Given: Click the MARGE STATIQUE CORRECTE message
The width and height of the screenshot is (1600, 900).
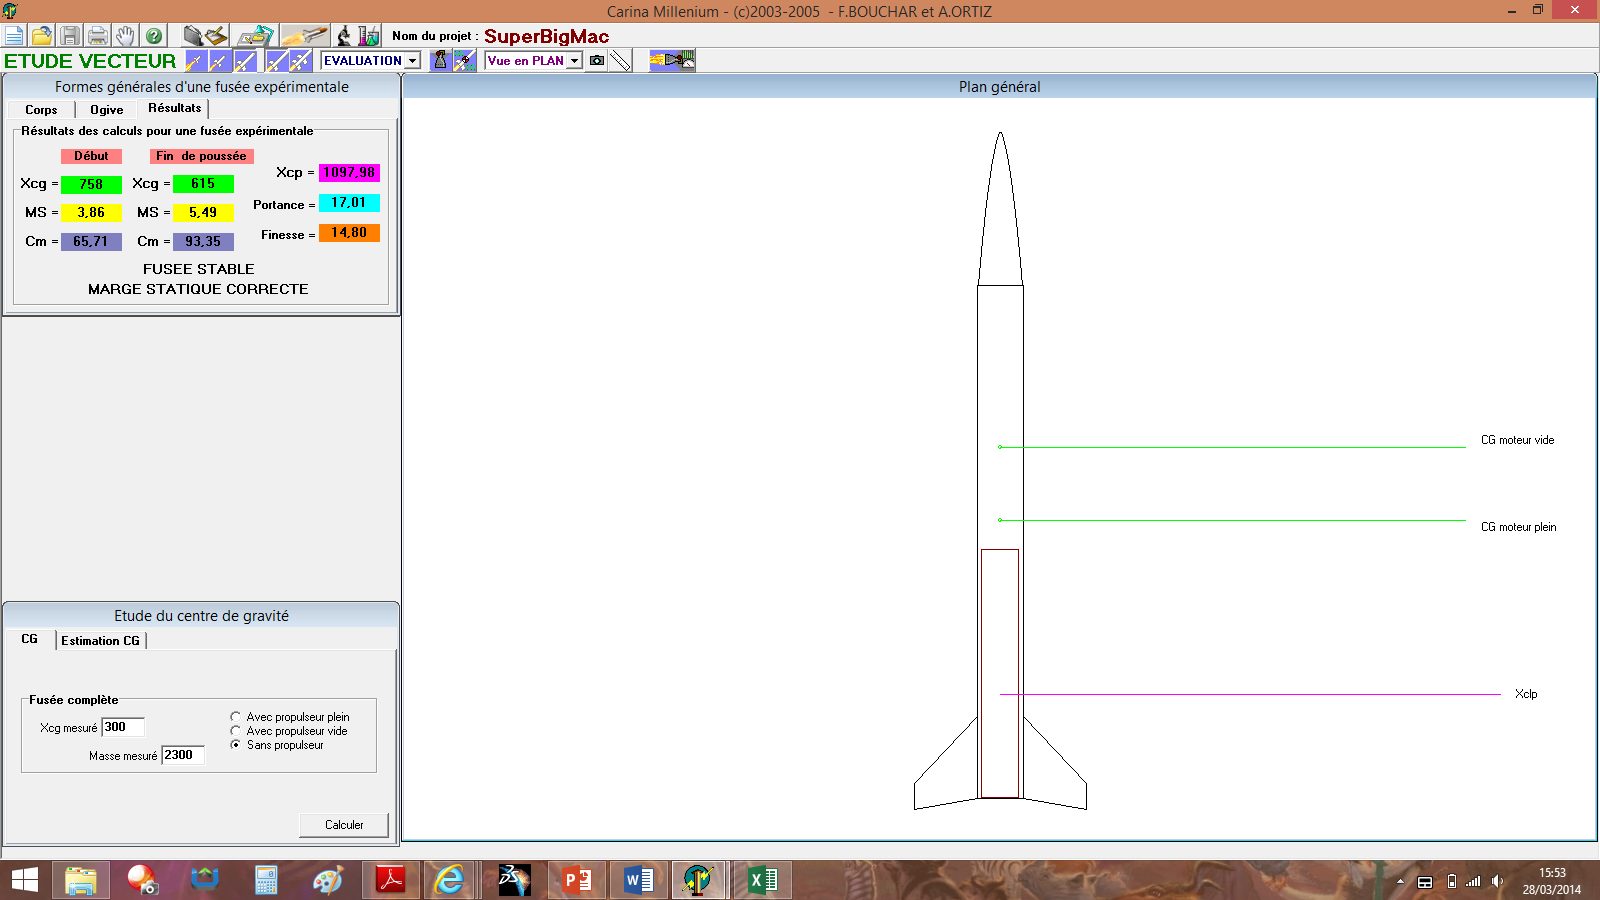Looking at the screenshot, I should [198, 289].
